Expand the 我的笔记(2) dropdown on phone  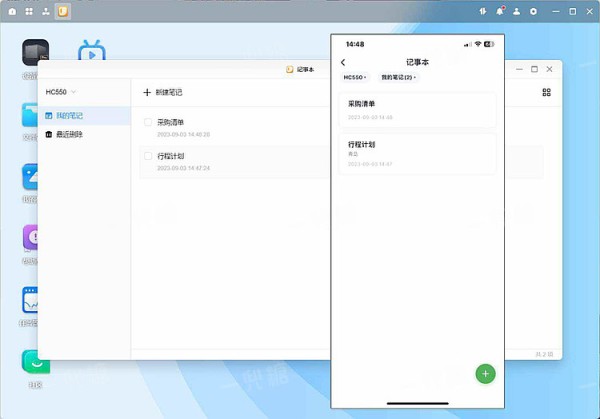[x=398, y=77]
